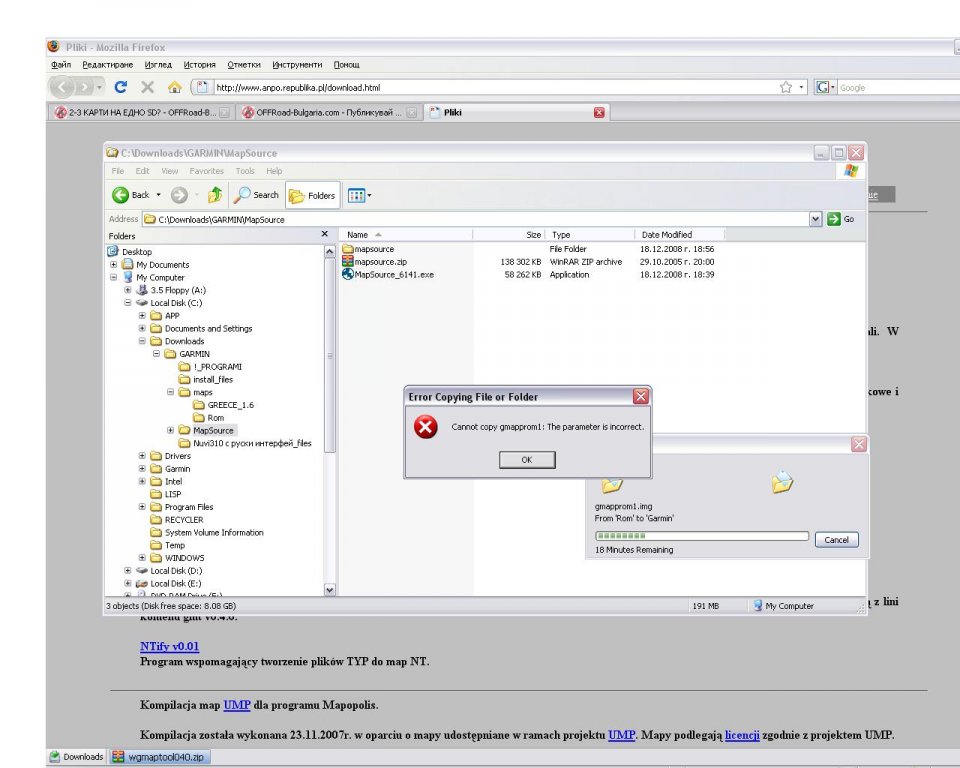Open the Explorer address bar dropdown

[815, 219]
